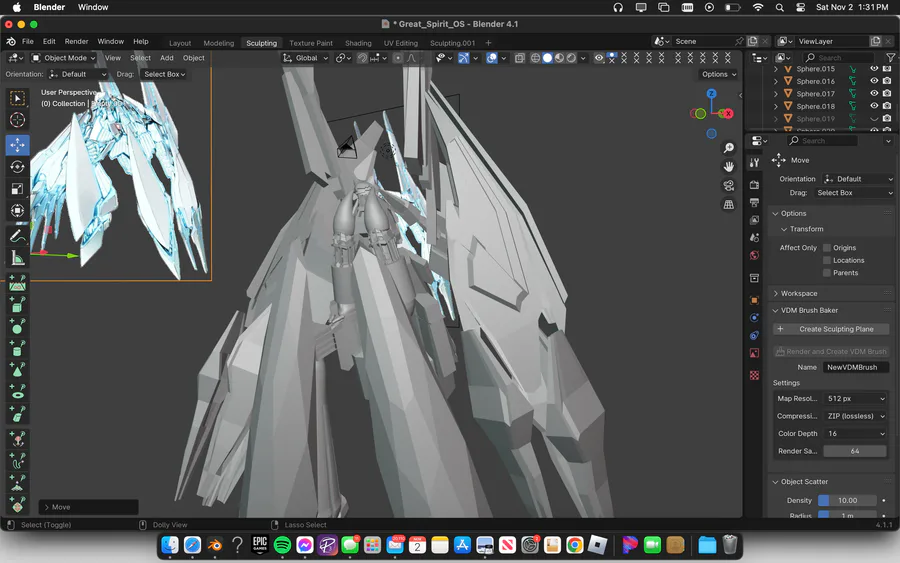Add a new workspace tab
The width and height of the screenshot is (900, 563).
point(488,43)
